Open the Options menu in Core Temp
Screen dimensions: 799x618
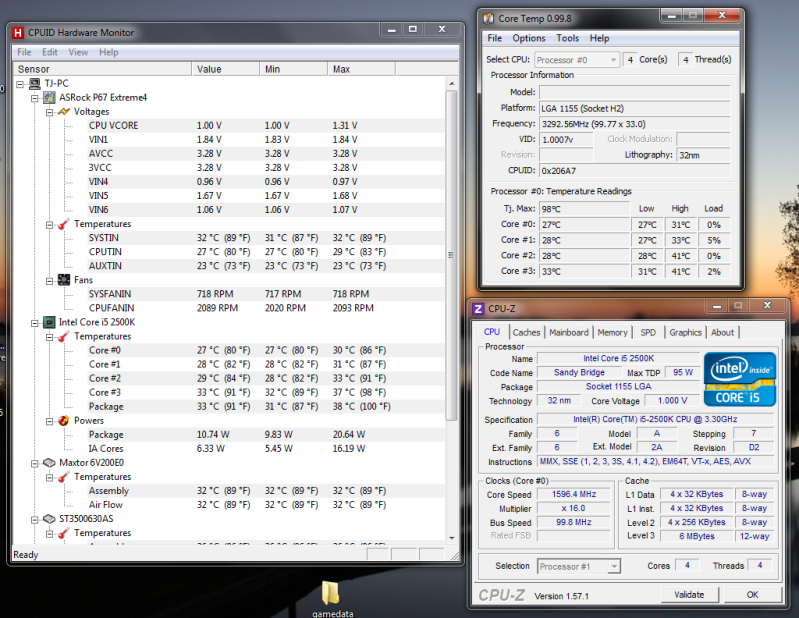click(x=529, y=38)
